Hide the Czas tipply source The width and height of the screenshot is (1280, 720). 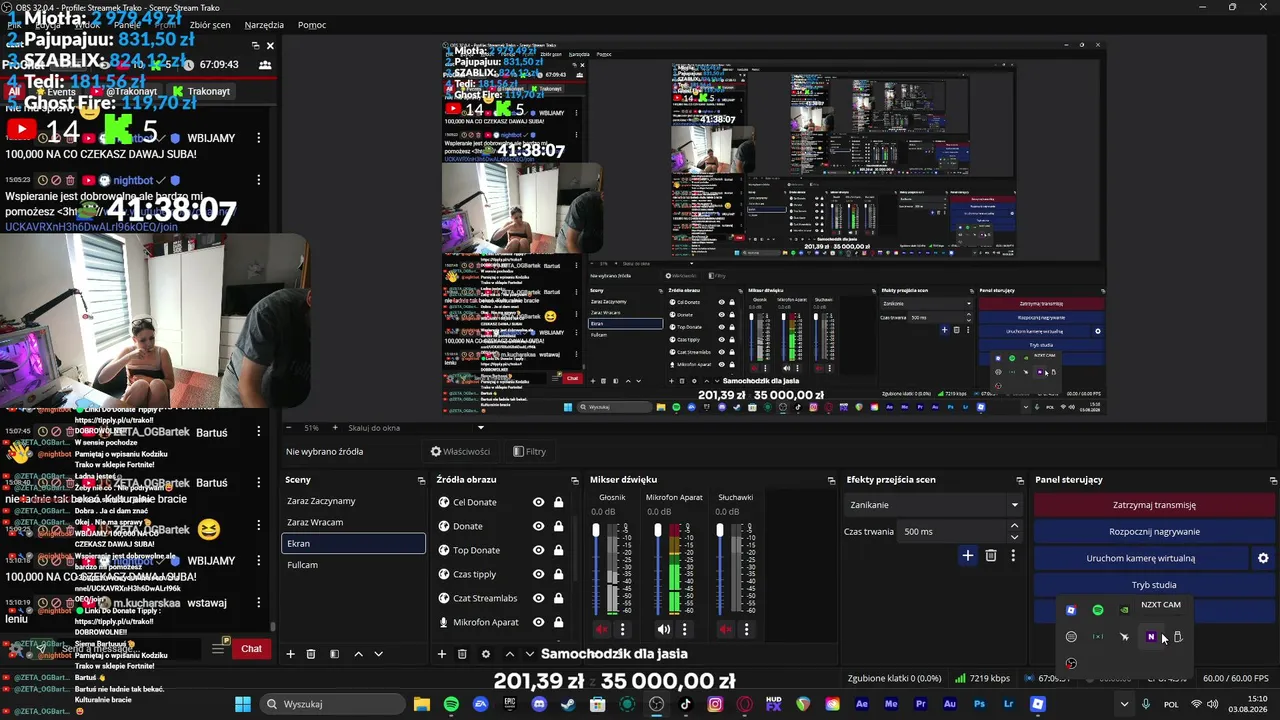click(x=538, y=574)
